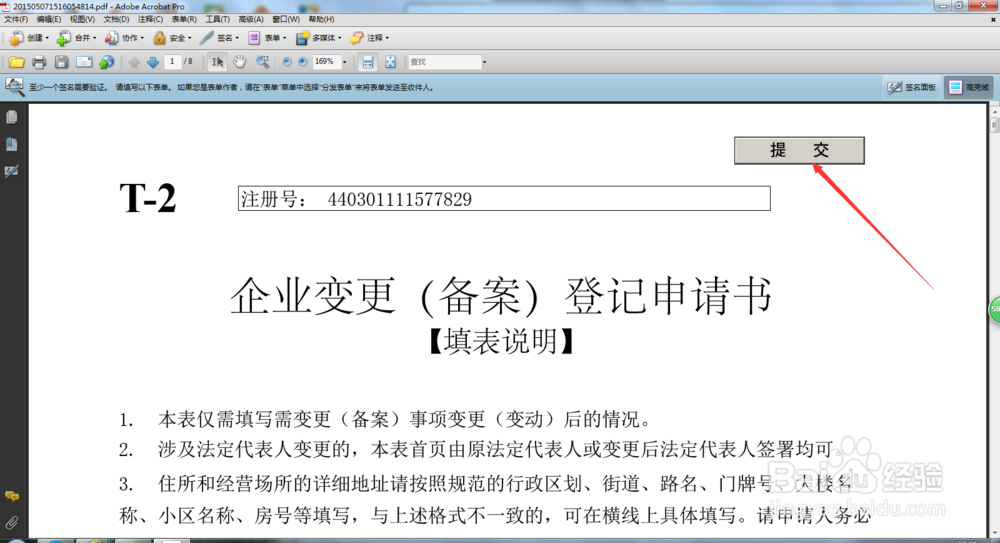
Task: Click the zoom out minus button
Action: (x=287, y=62)
